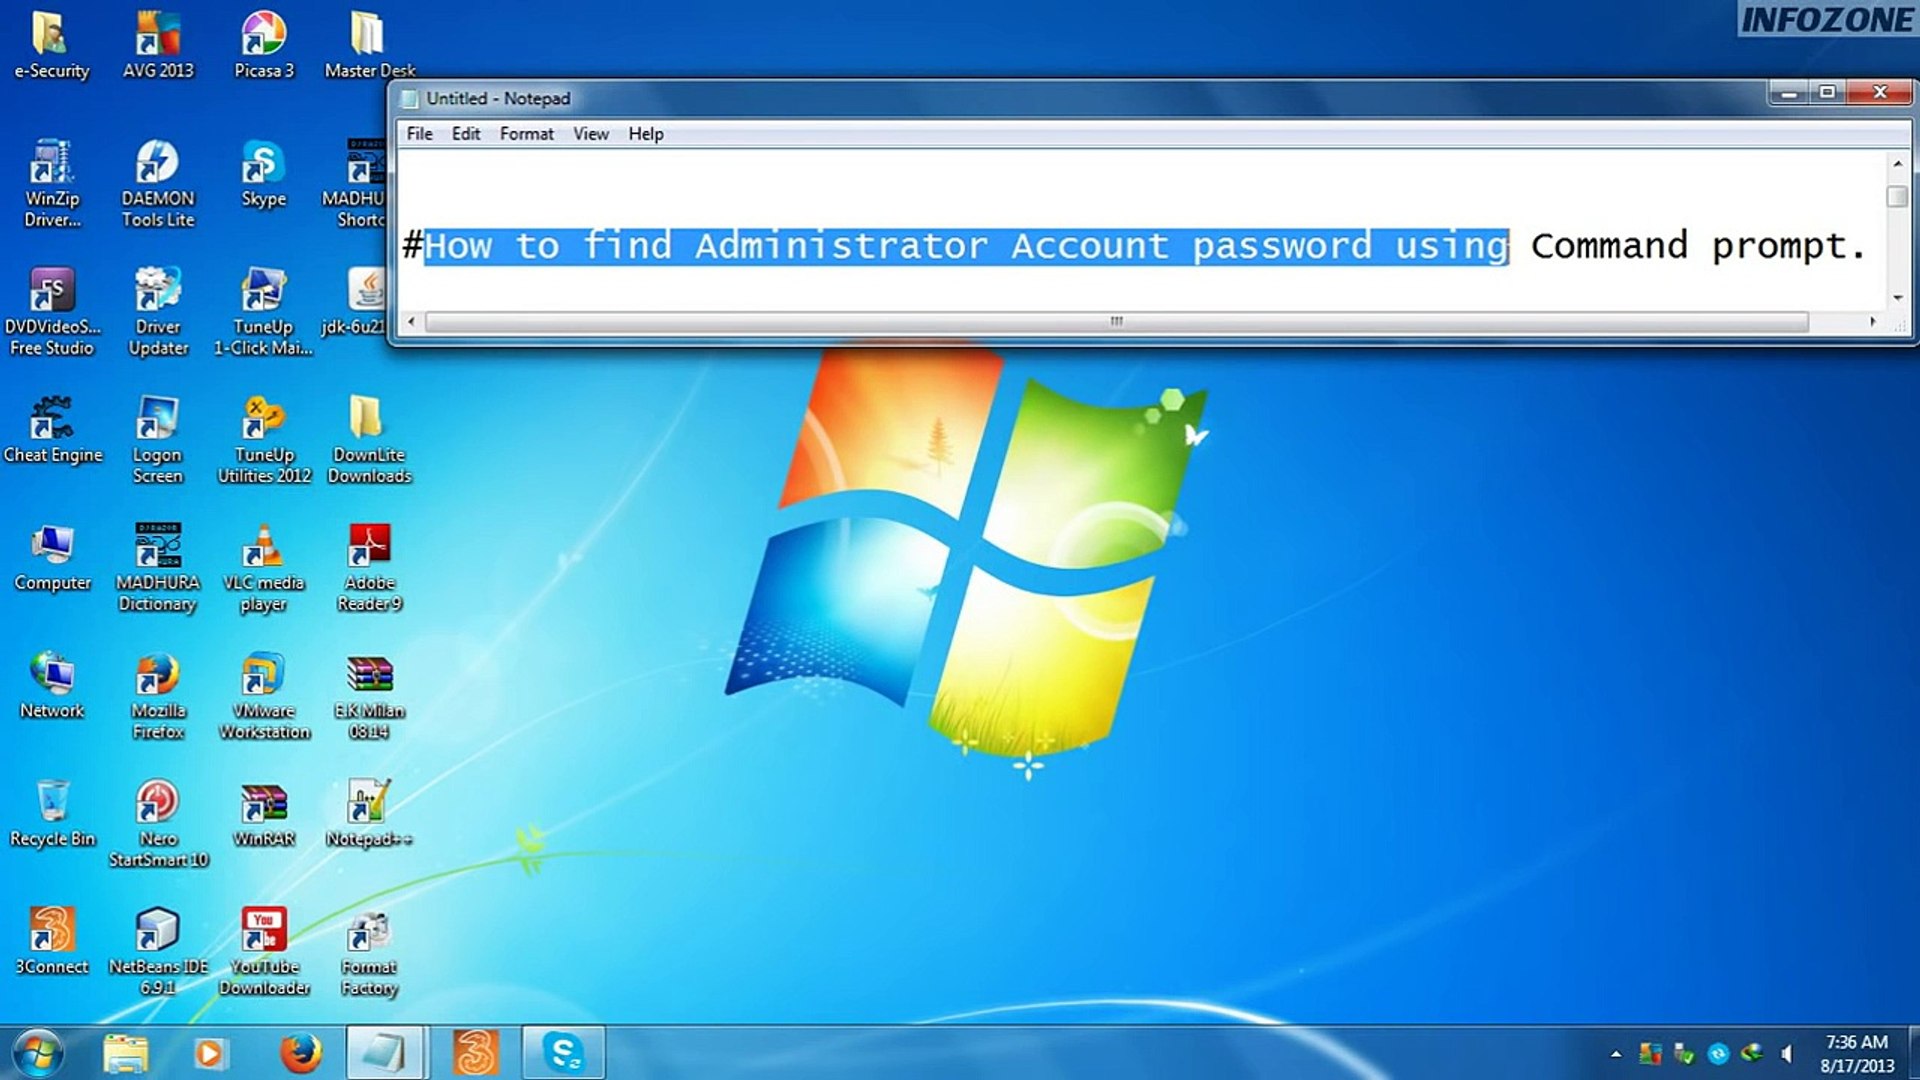
Task: Click the Notepad taskbar button
Action: pos(385,1053)
